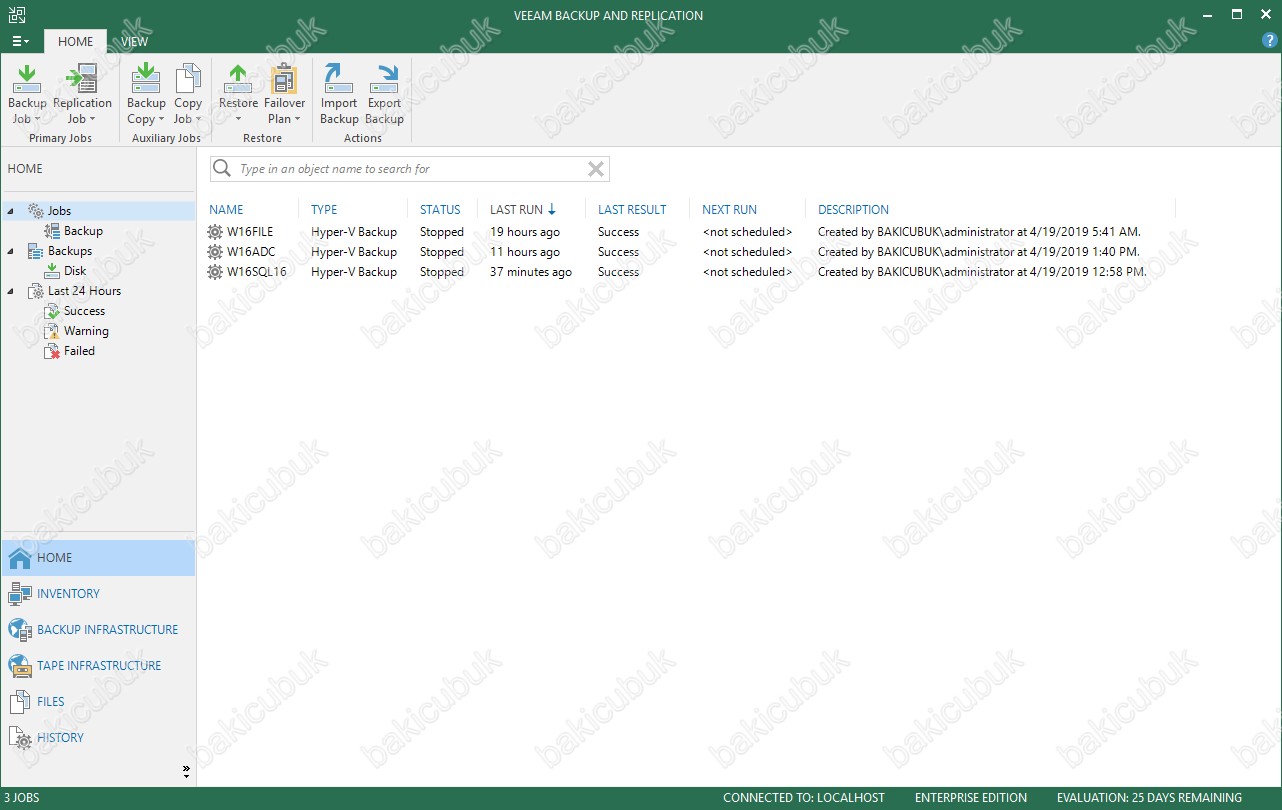Click 'CONNECTED TO: LOCALHOST' status text
This screenshot has height=810, width=1282.
pos(804,798)
